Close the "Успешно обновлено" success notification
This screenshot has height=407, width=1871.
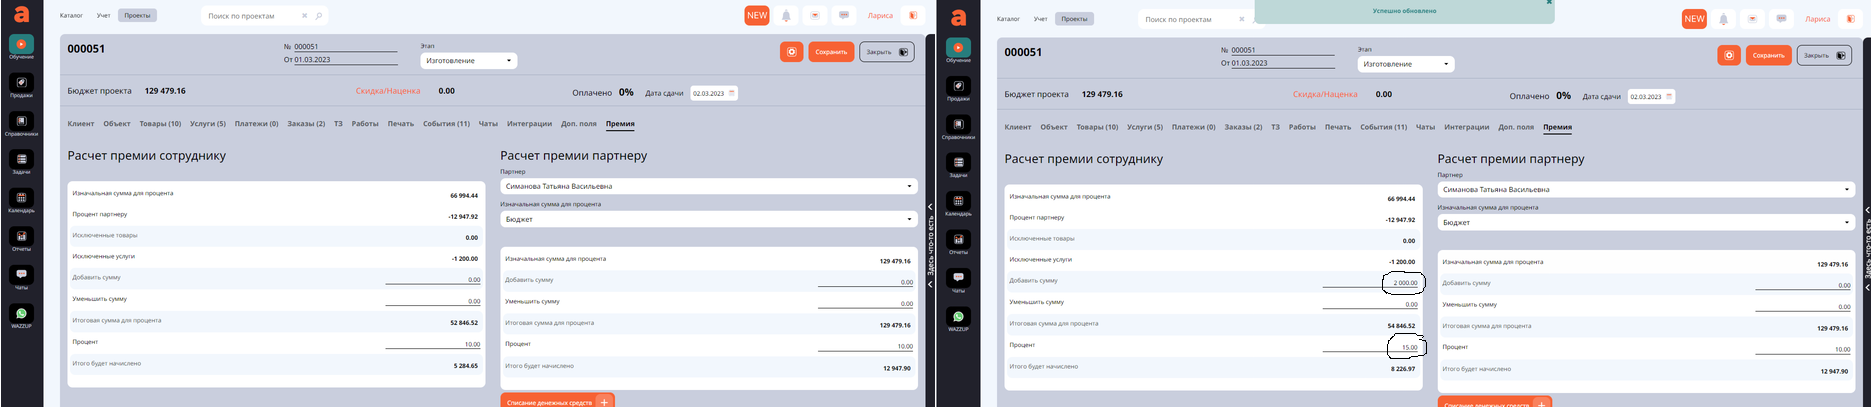pos(1549,3)
